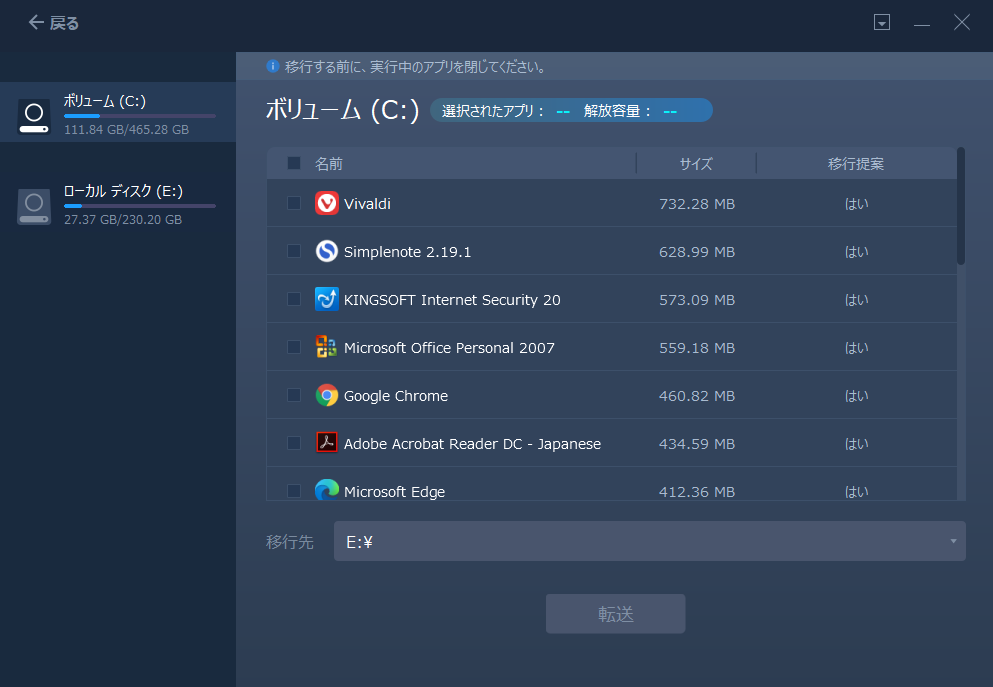This screenshot has height=687, width=993.
Task: Click the 27.37 GB/230.20 GB capacity text
Action: (123, 220)
